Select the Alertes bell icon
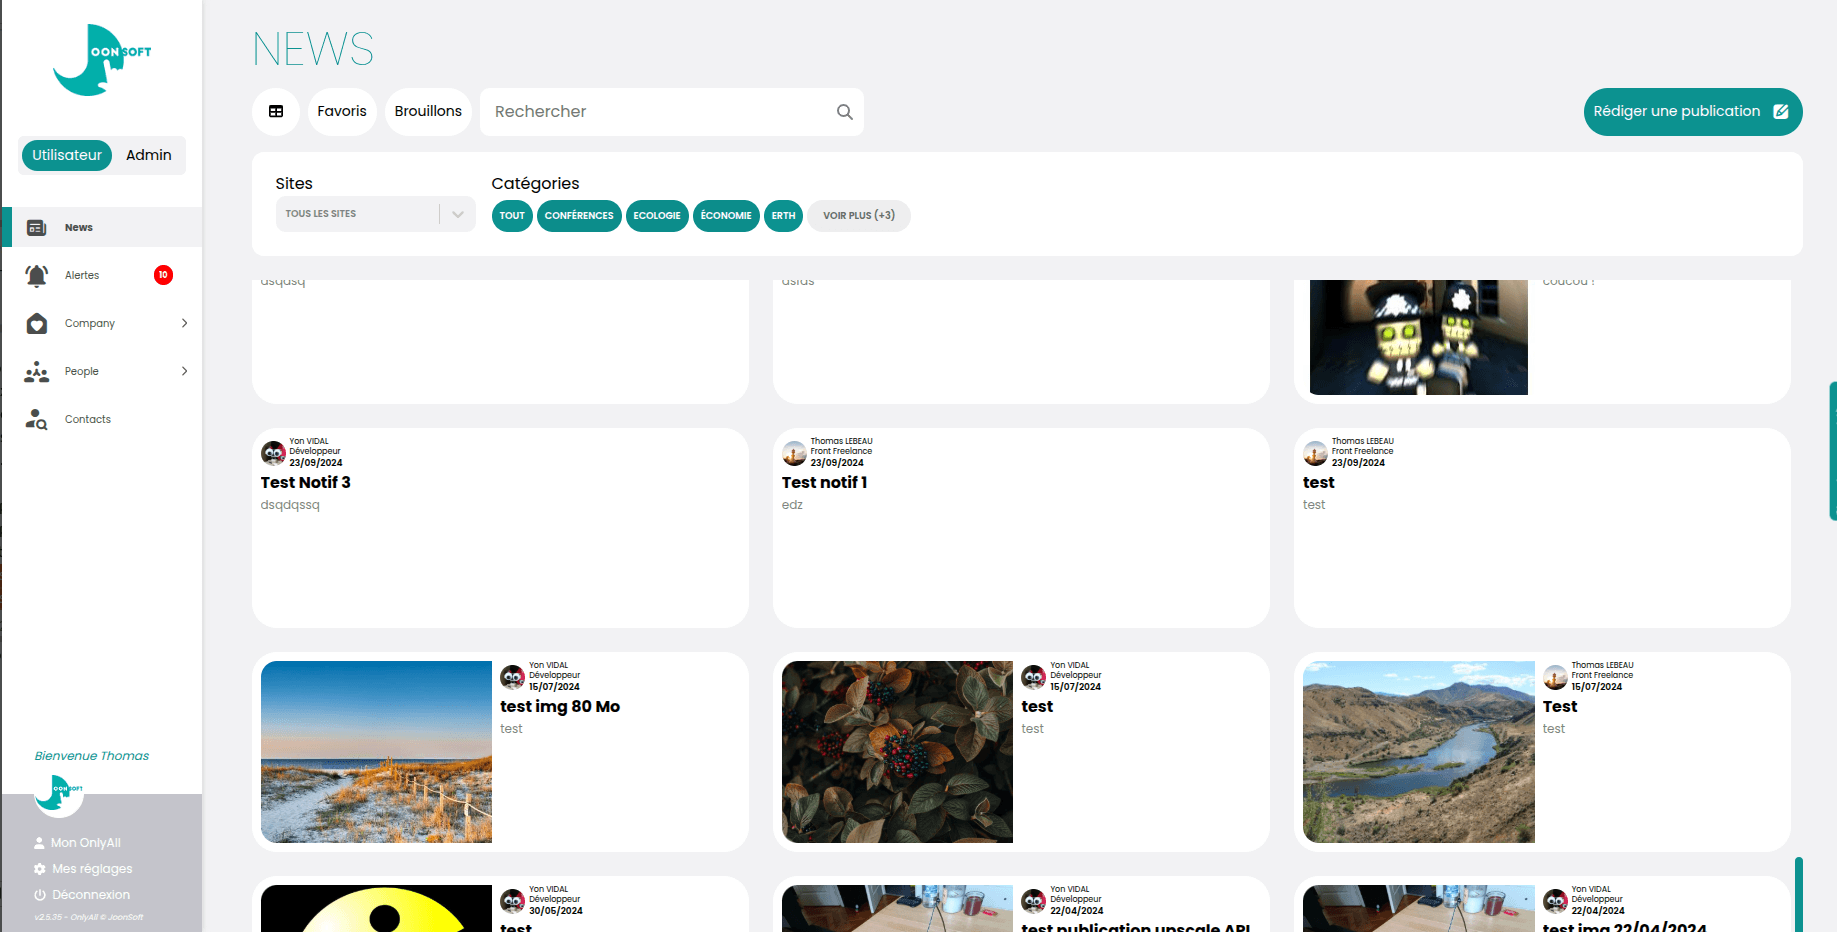1837x932 pixels. (x=37, y=275)
